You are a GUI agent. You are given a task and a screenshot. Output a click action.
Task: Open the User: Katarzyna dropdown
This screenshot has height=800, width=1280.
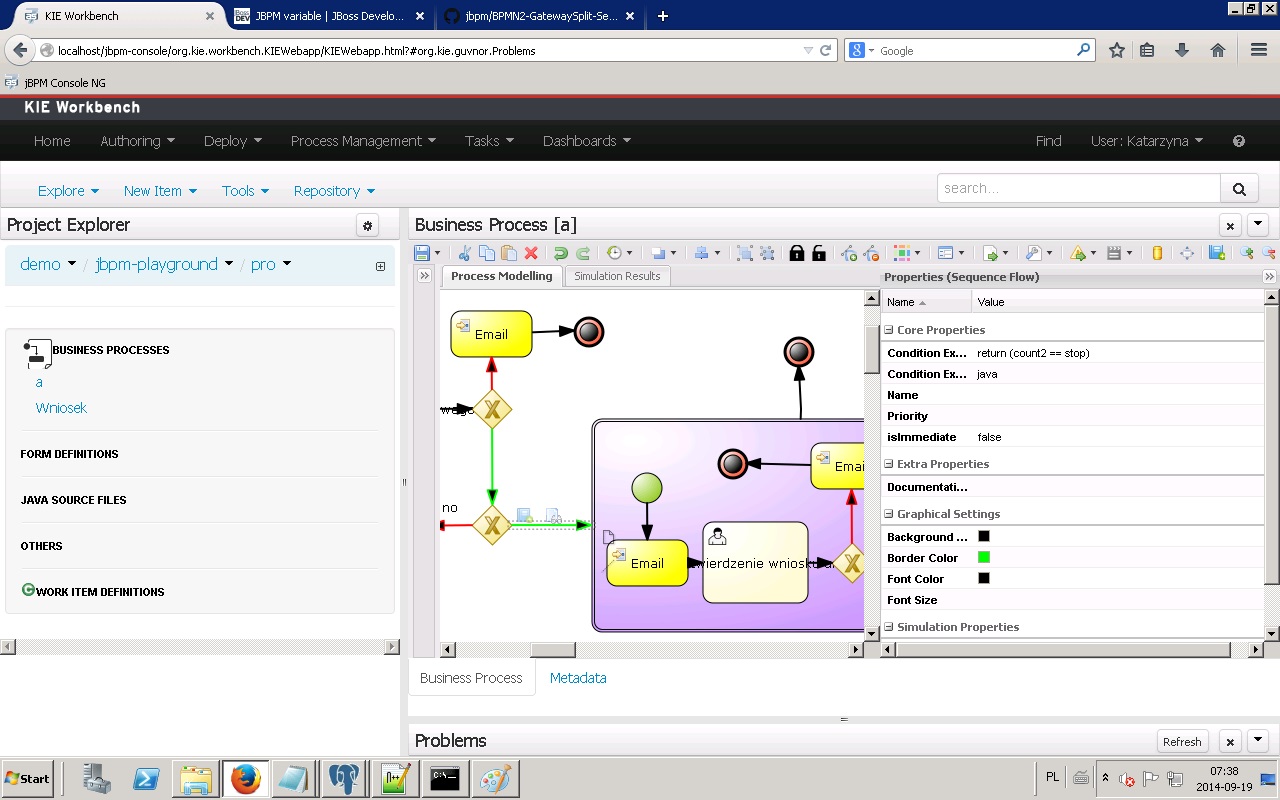pyautogui.click(x=1146, y=141)
